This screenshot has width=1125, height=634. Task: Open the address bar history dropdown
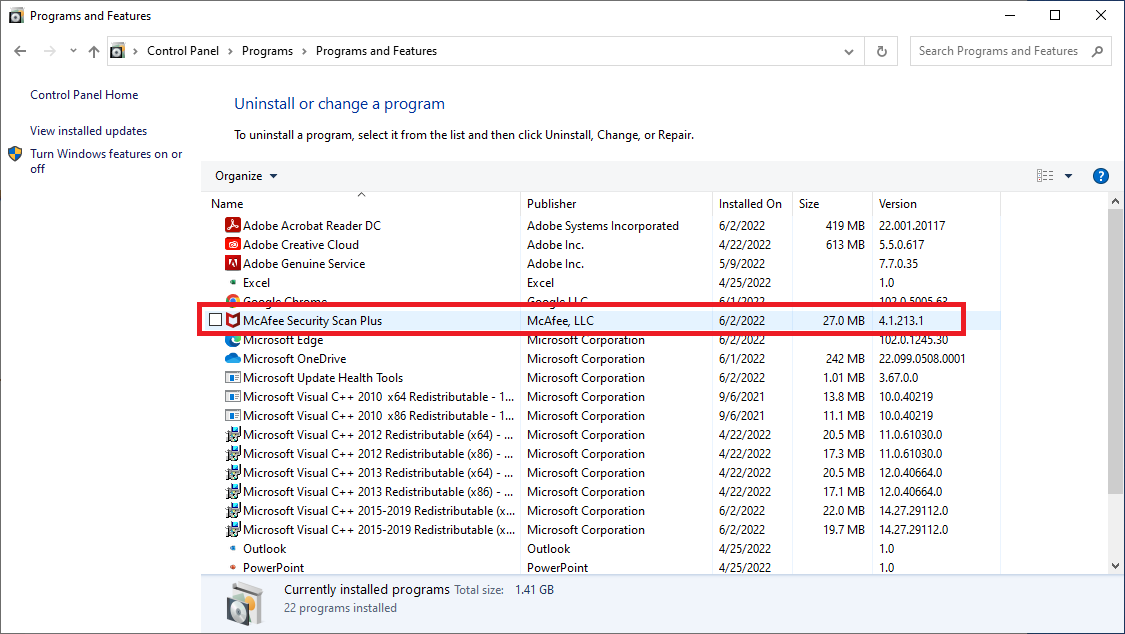848,50
